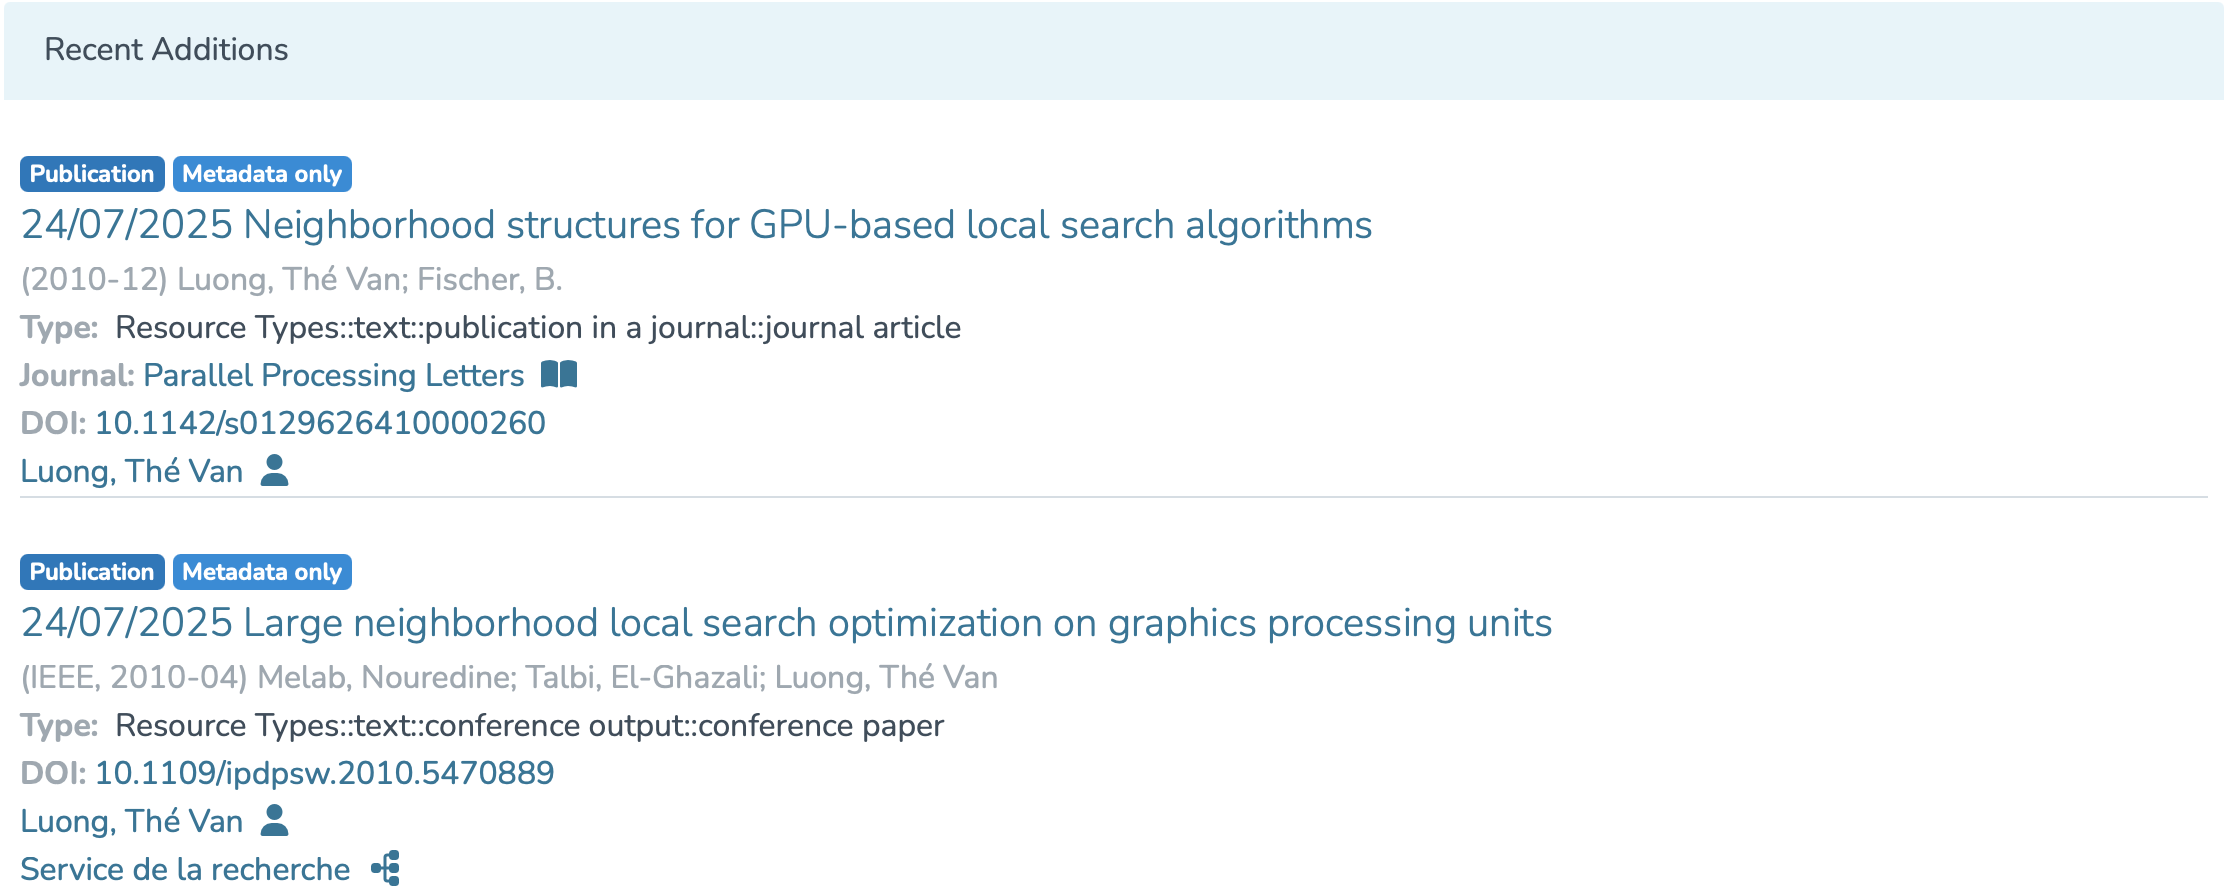Click the first Metadata only badge
Image resolution: width=2228 pixels, height=894 pixels.
[x=262, y=174]
